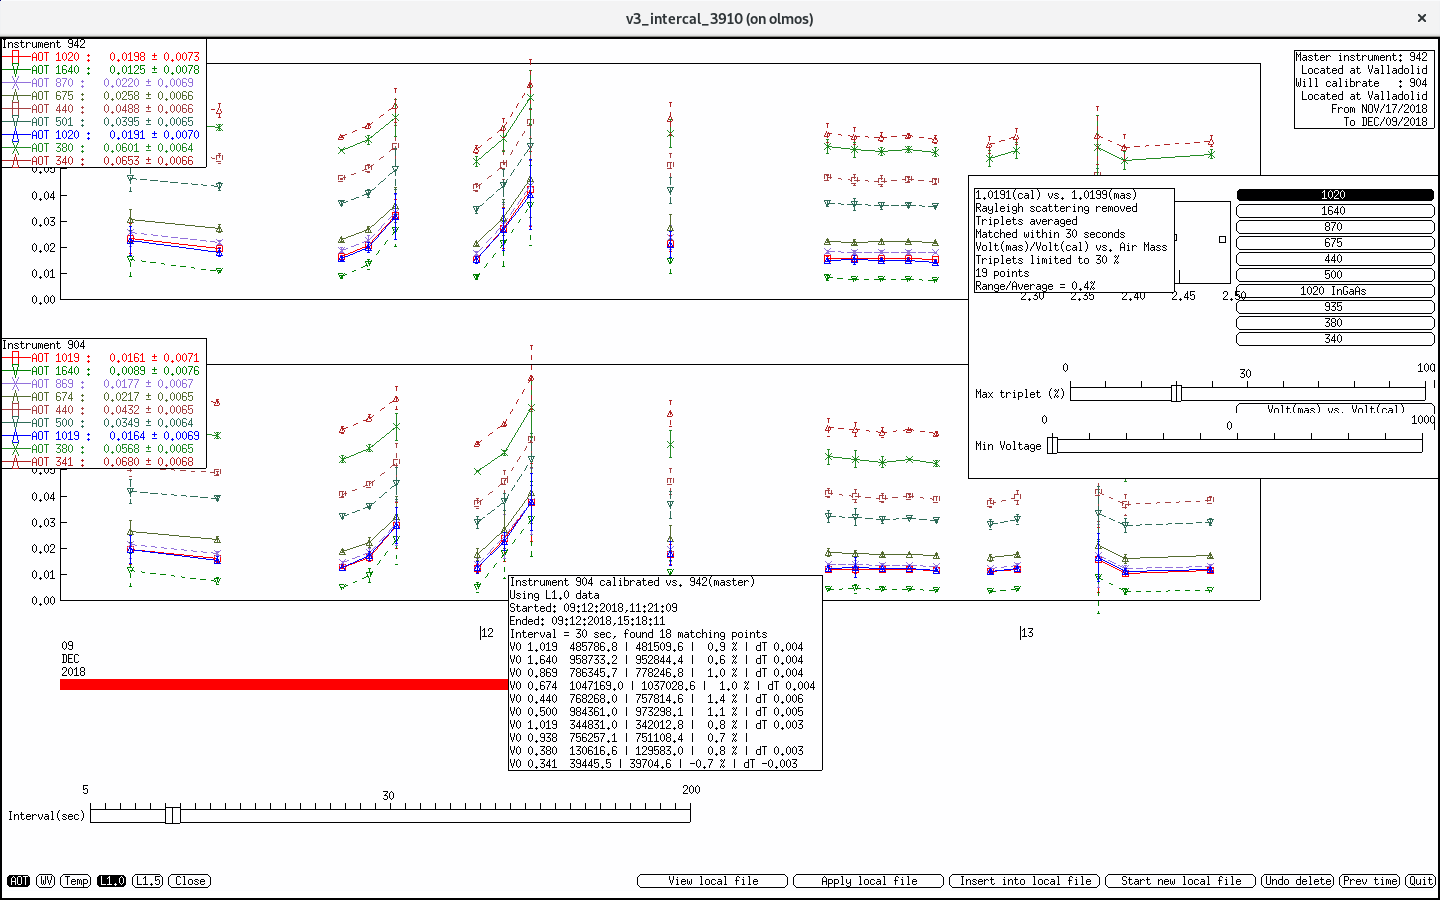The height and width of the screenshot is (900, 1440).
Task: Click the Max triplet (%) slider handle
Action: pos(1176,393)
